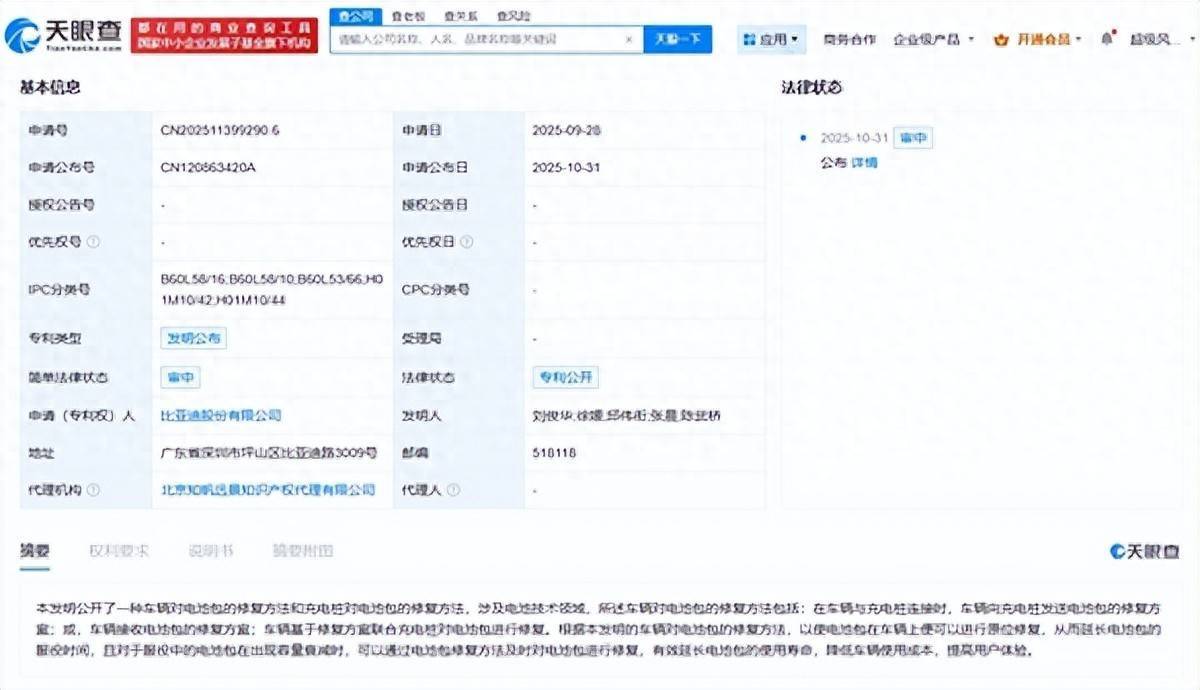Click the info icon beside 代理机构
The height and width of the screenshot is (690, 1200).
click(93, 490)
